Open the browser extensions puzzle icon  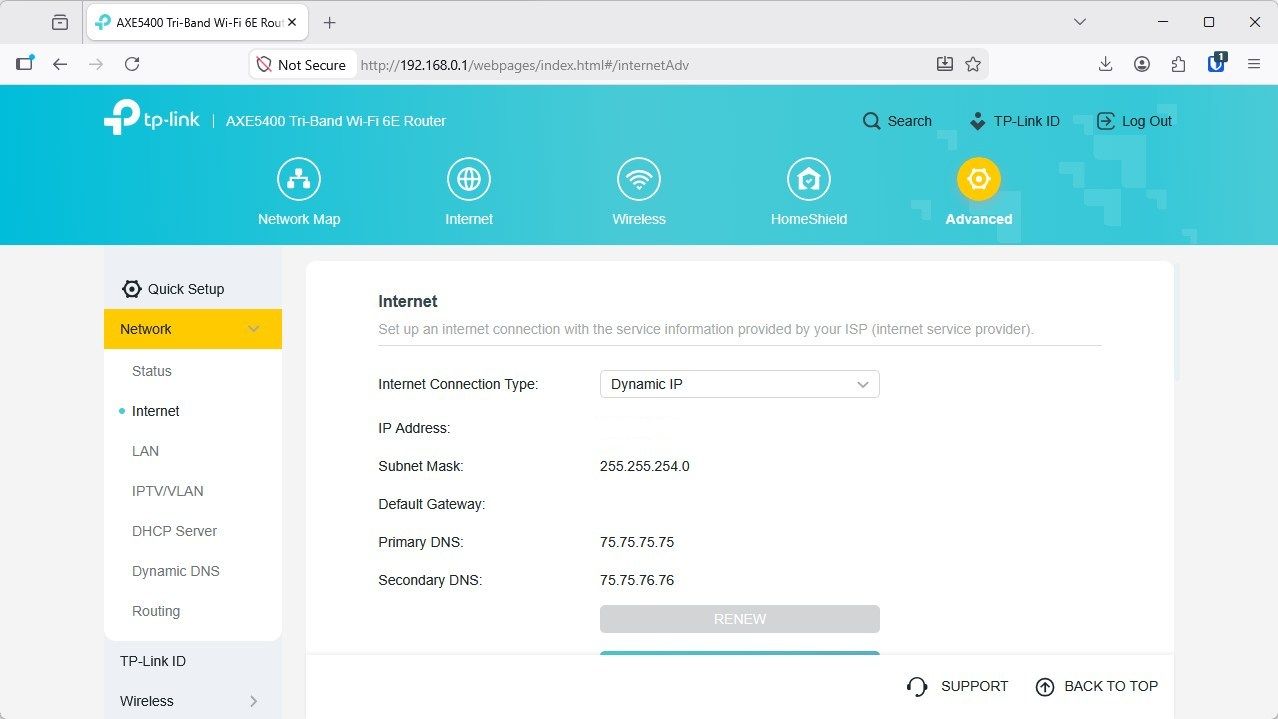click(x=1179, y=64)
